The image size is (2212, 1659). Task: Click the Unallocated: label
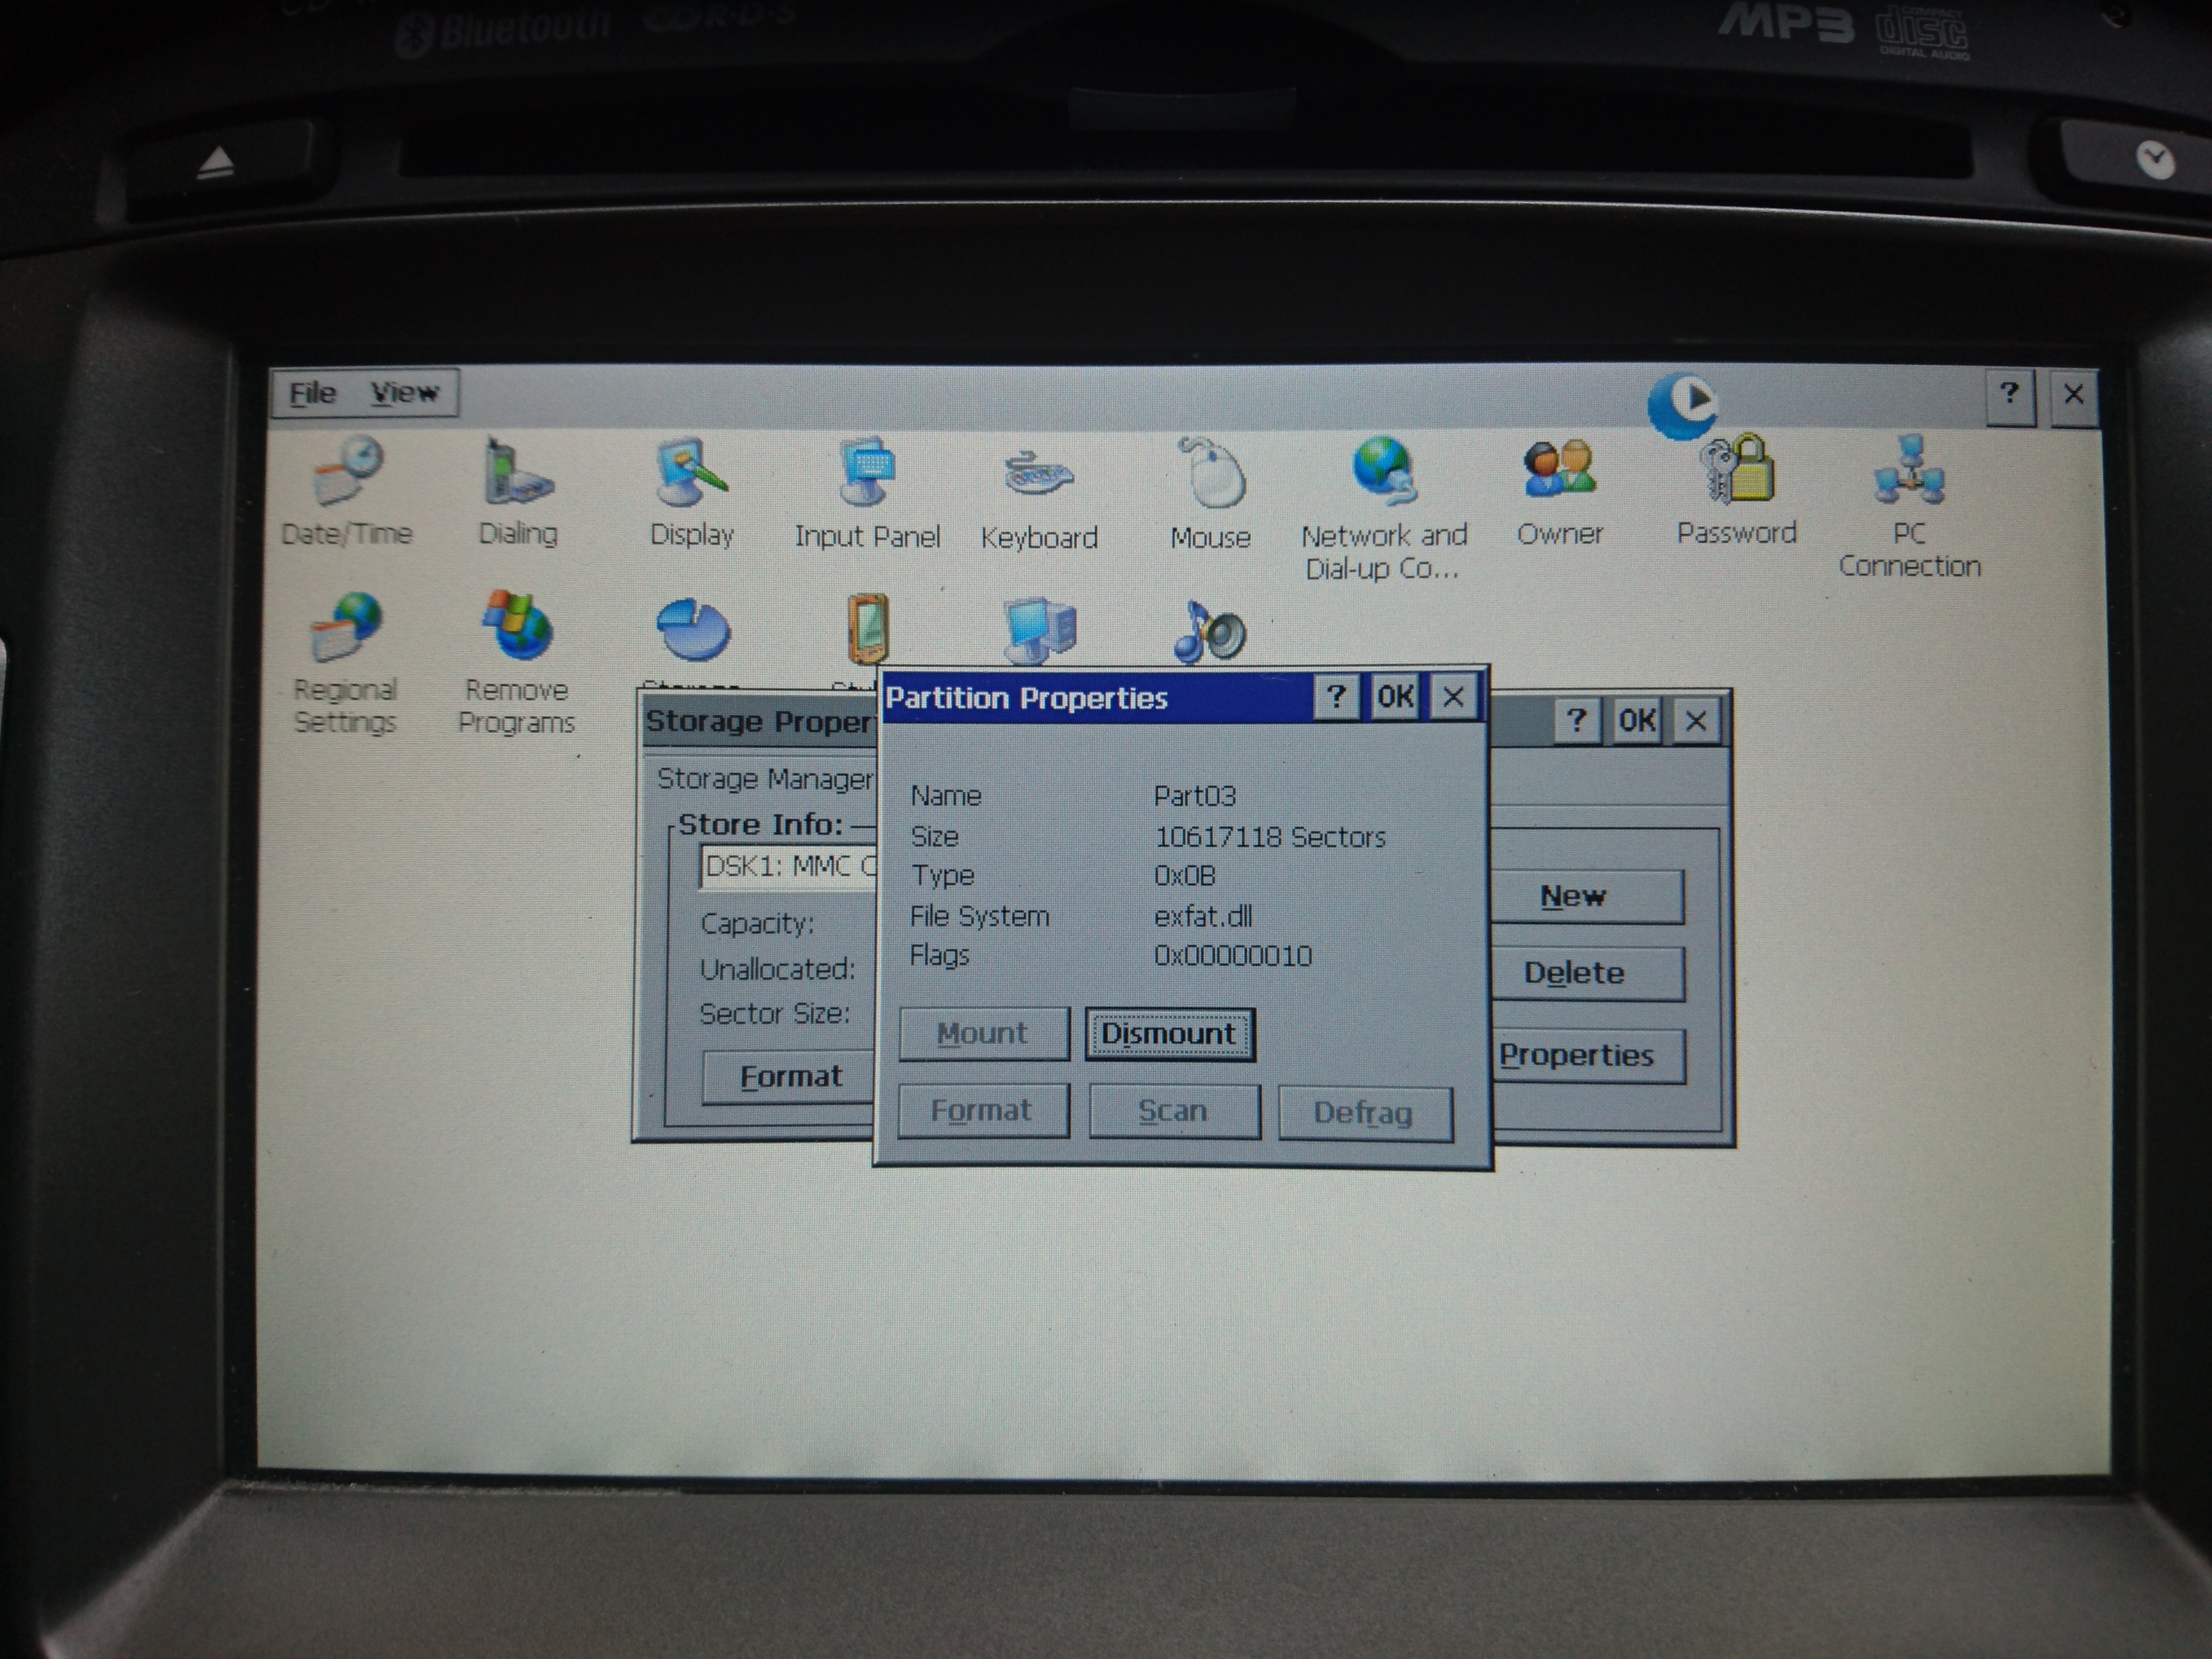click(777, 970)
